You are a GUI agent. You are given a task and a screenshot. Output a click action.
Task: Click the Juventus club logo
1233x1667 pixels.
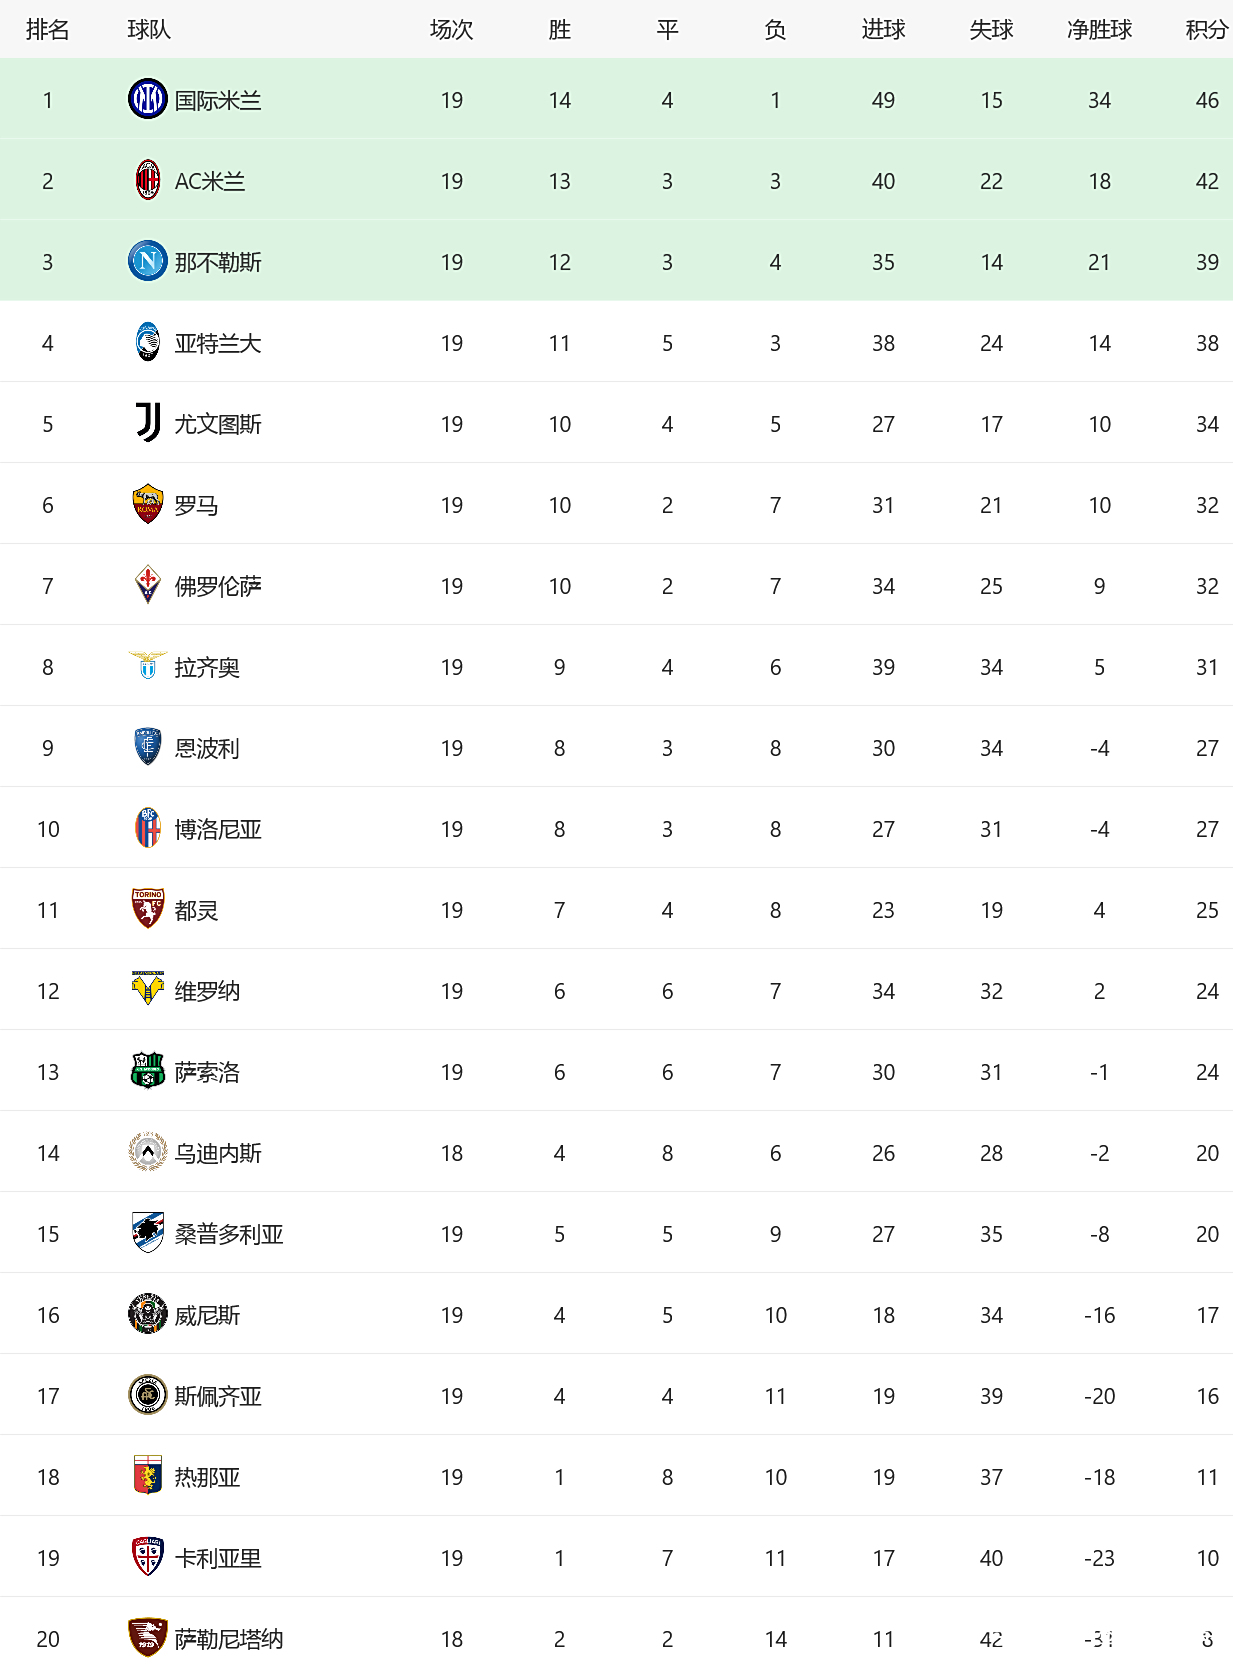tap(148, 423)
